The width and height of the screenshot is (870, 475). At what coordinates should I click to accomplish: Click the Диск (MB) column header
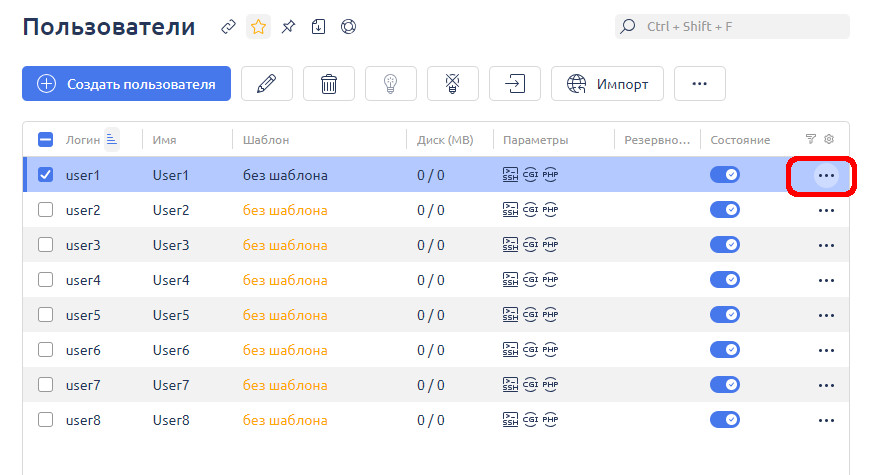point(445,140)
